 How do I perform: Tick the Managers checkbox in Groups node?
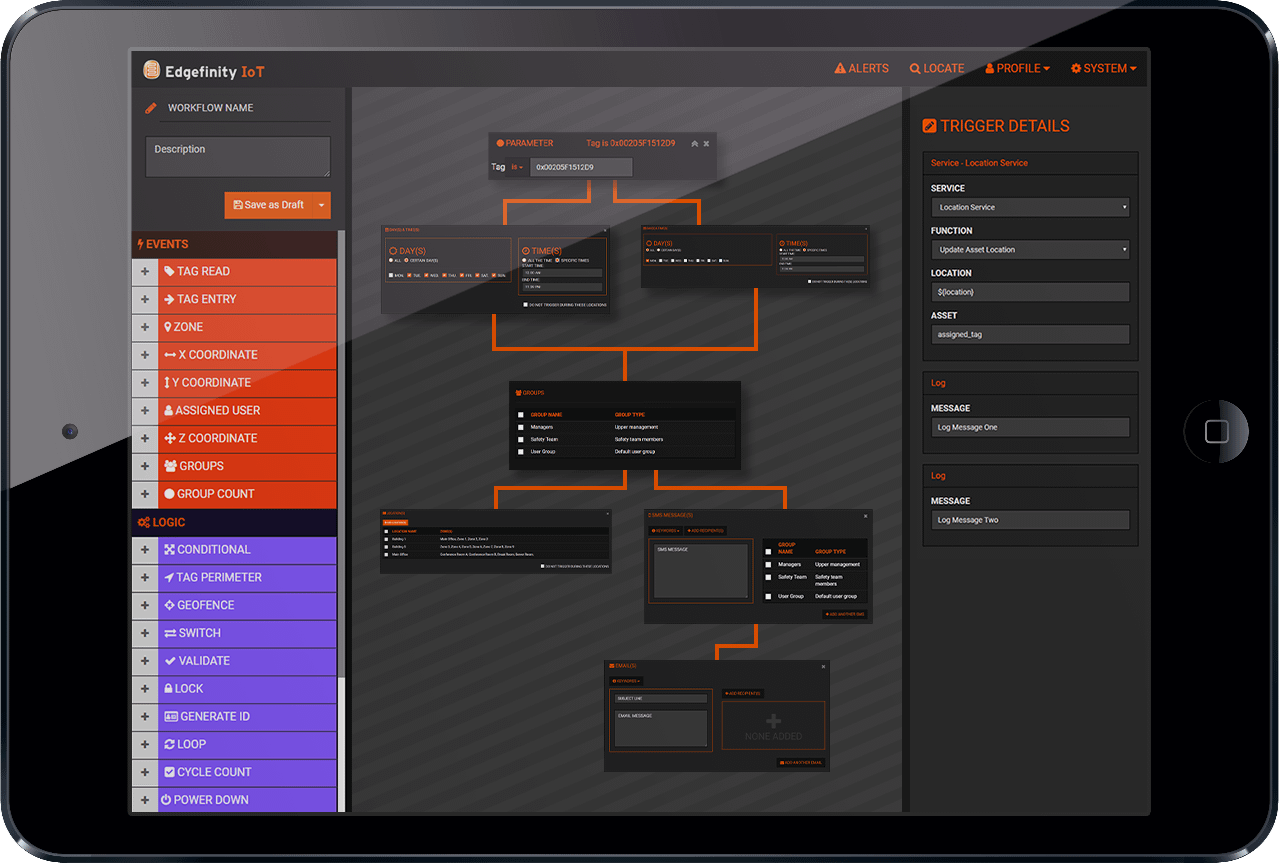coord(520,427)
